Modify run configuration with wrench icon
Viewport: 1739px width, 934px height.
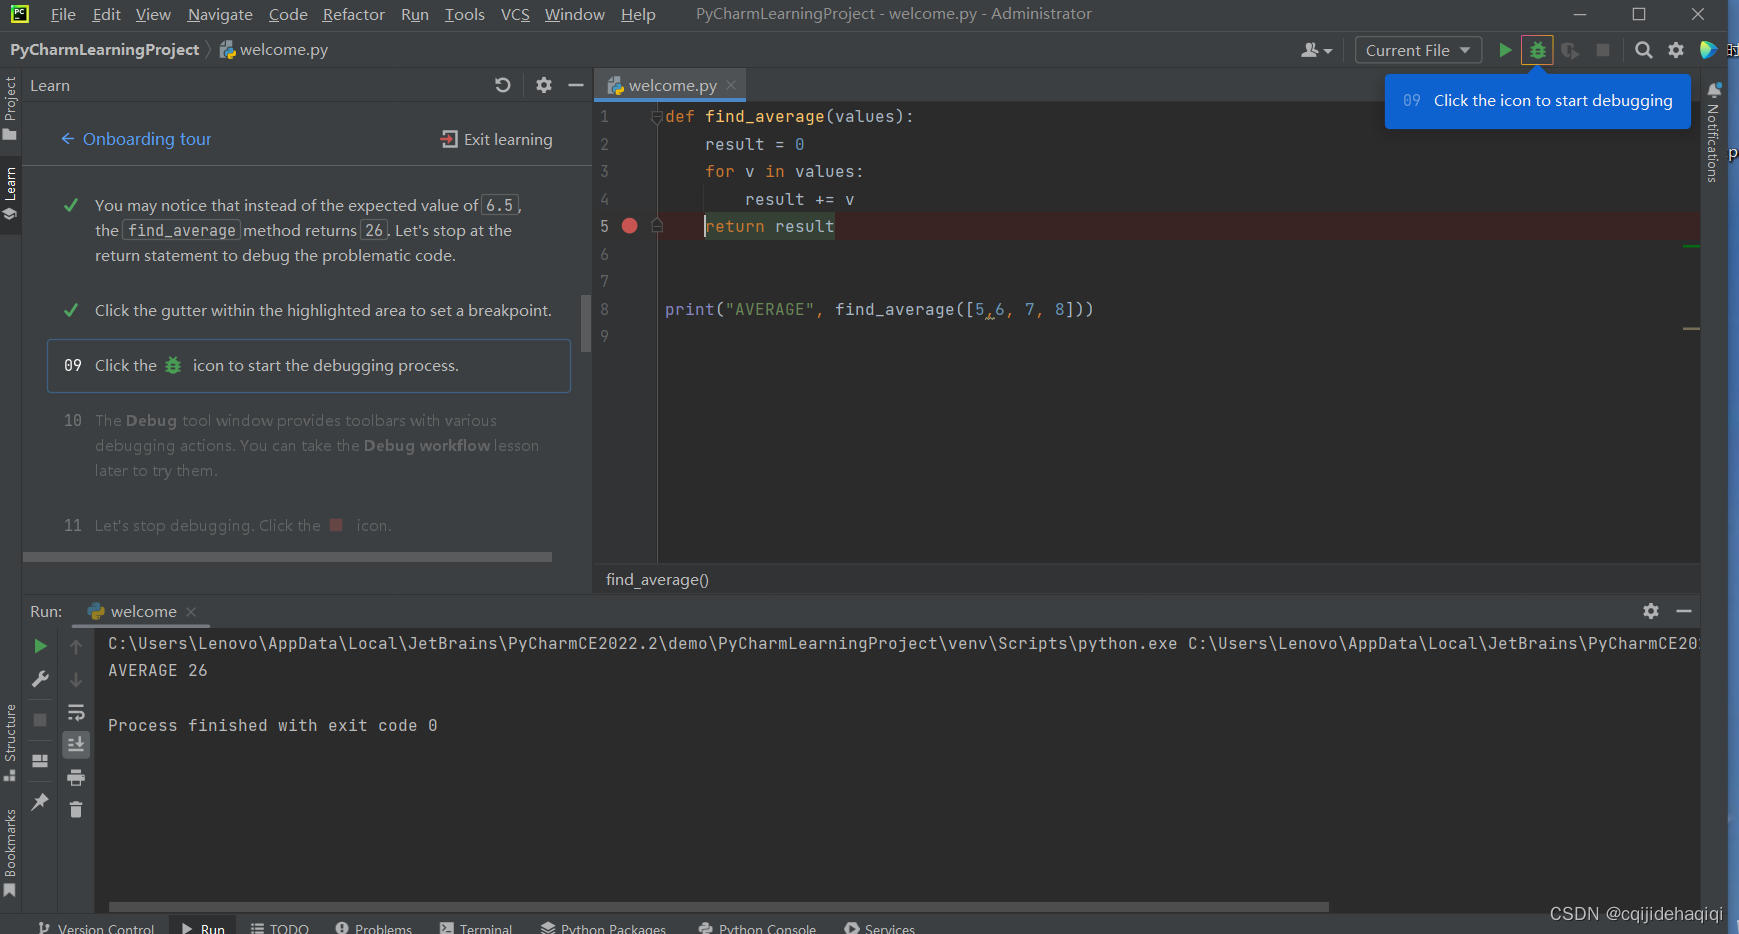tap(40, 679)
